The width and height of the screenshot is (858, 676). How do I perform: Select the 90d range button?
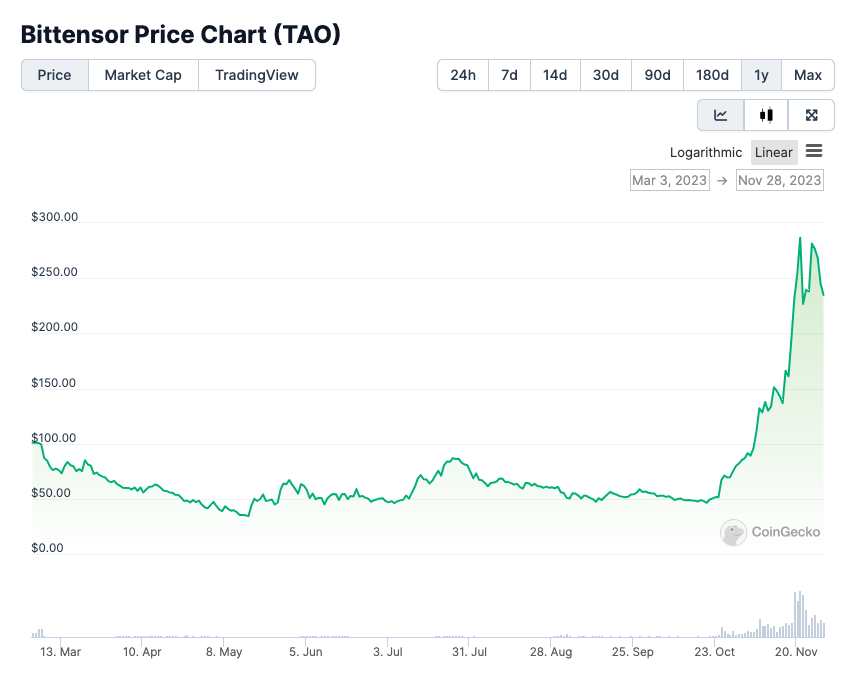657,75
